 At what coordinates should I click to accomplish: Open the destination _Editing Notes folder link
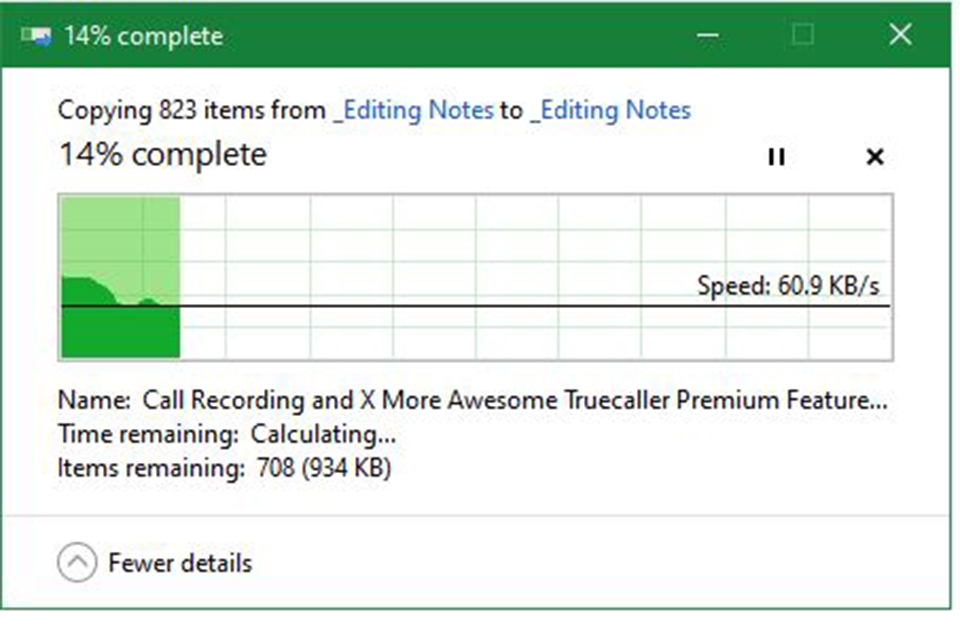point(610,110)
